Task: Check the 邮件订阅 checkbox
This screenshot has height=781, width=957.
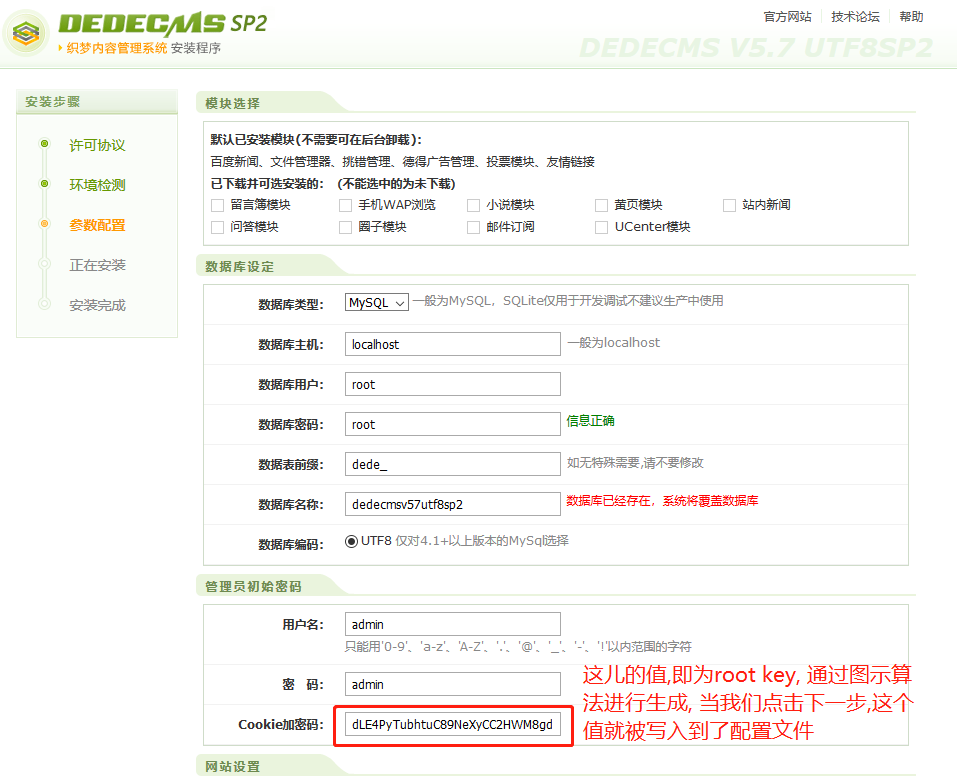Action: pos(473,228)
